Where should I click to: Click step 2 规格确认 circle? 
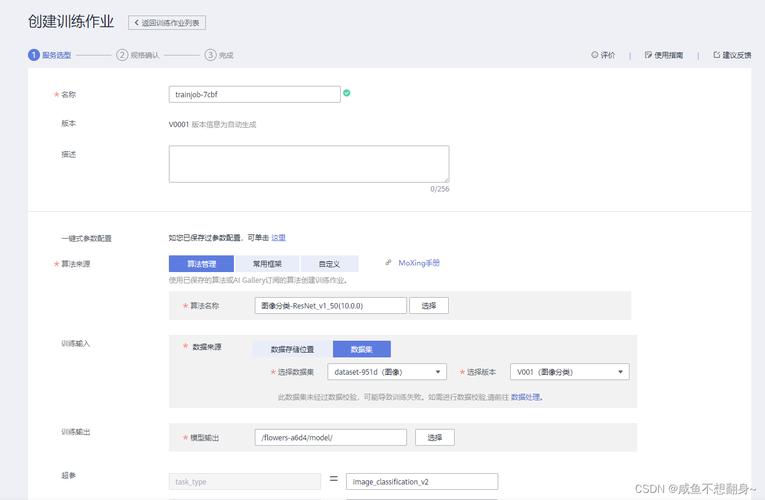coord(122,56)
